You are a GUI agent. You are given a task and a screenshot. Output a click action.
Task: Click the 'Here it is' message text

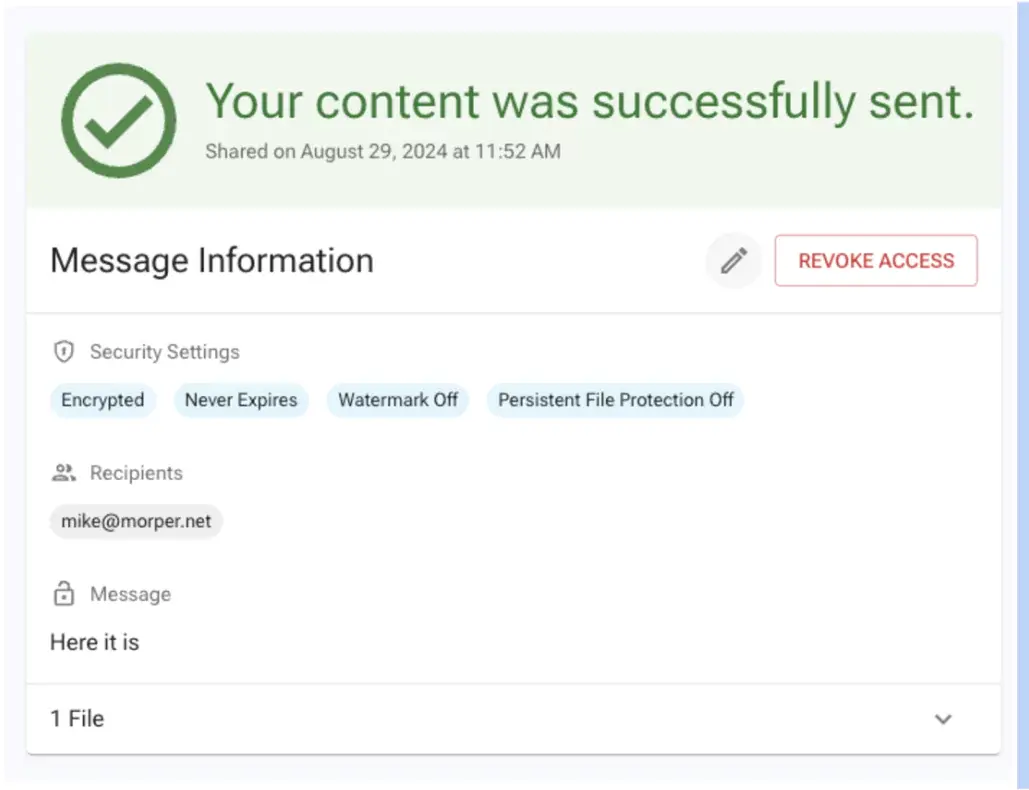coord(95,642)
